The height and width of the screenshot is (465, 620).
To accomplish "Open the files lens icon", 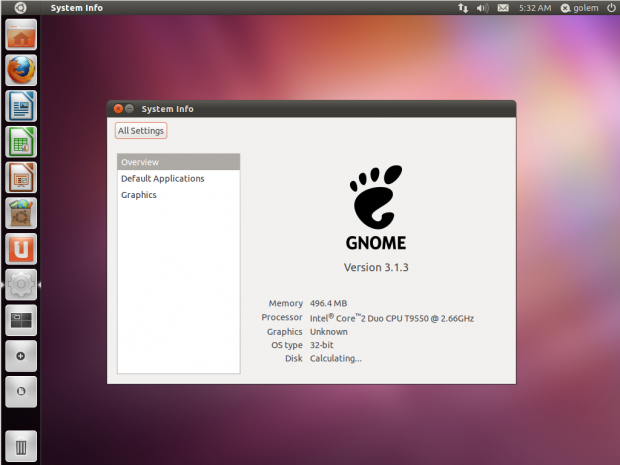I will tap(21, 391).
